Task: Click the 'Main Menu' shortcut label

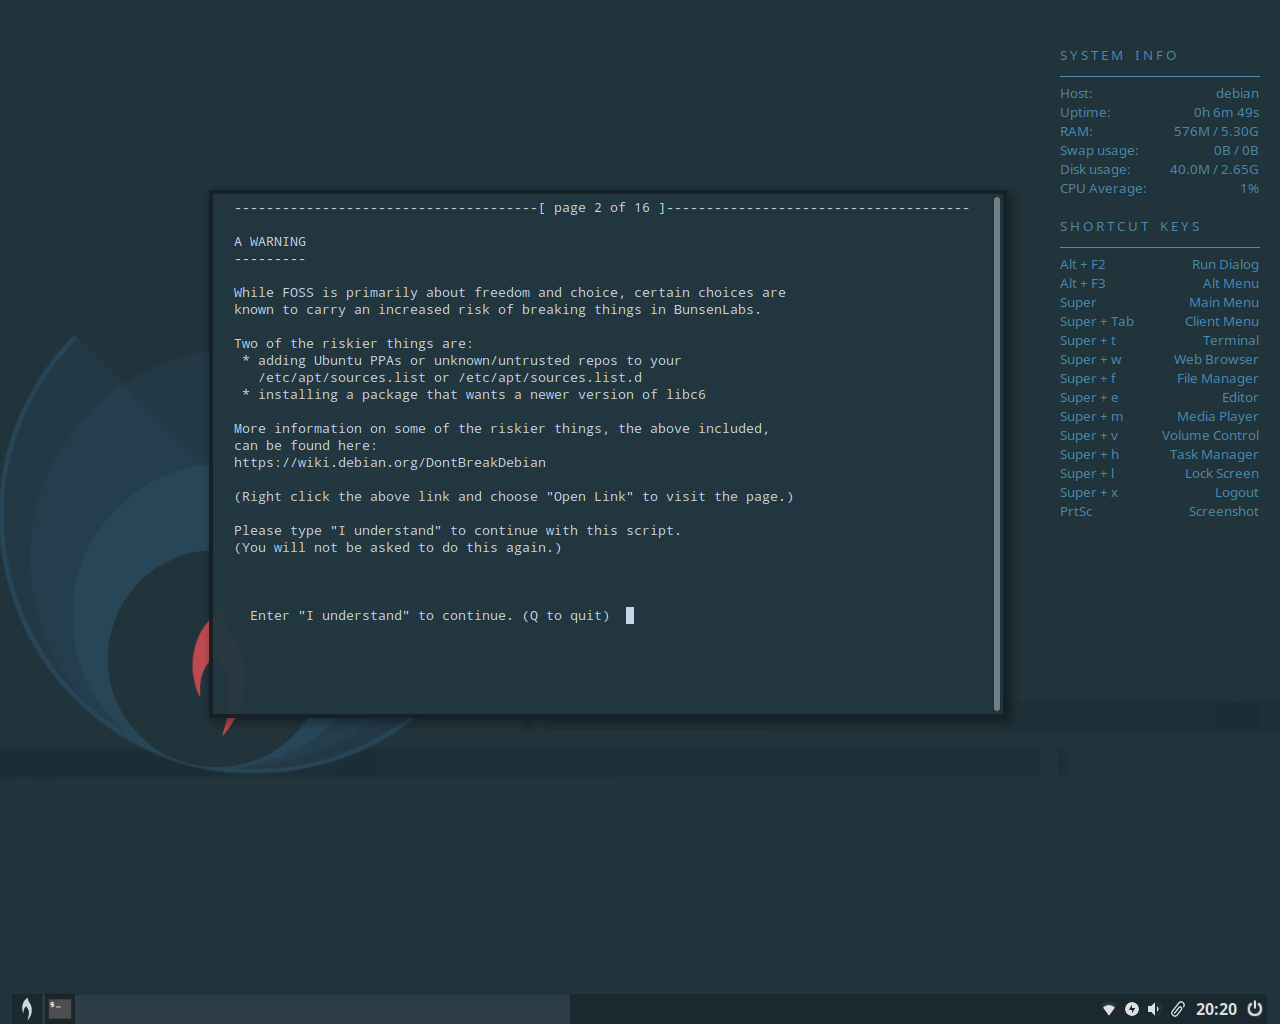Action: [x=1224, y=302]
